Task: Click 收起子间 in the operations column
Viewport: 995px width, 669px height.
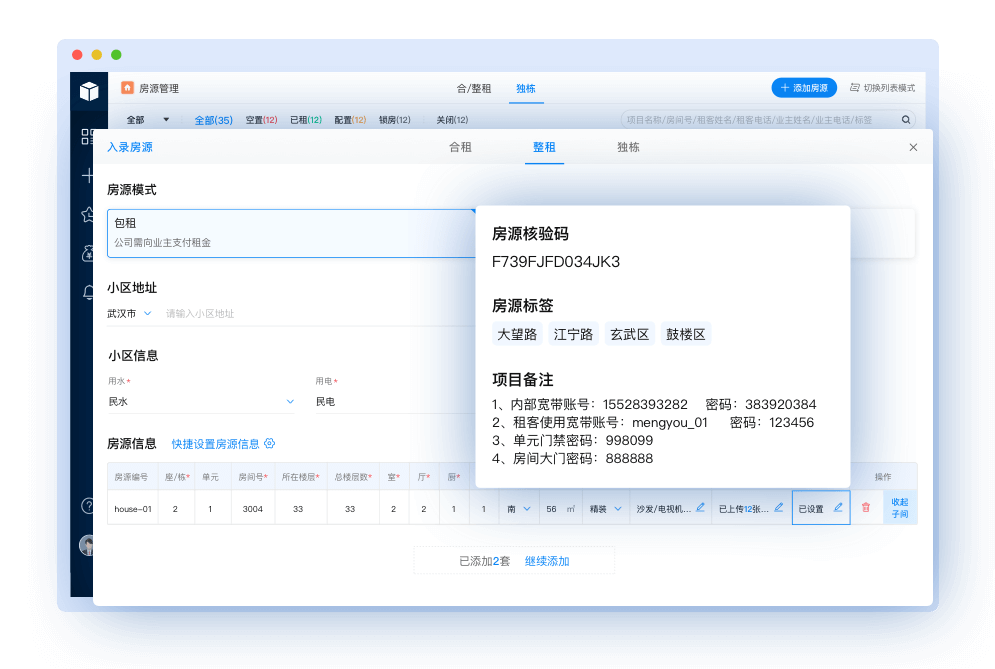Action: [x=900, y=508]
